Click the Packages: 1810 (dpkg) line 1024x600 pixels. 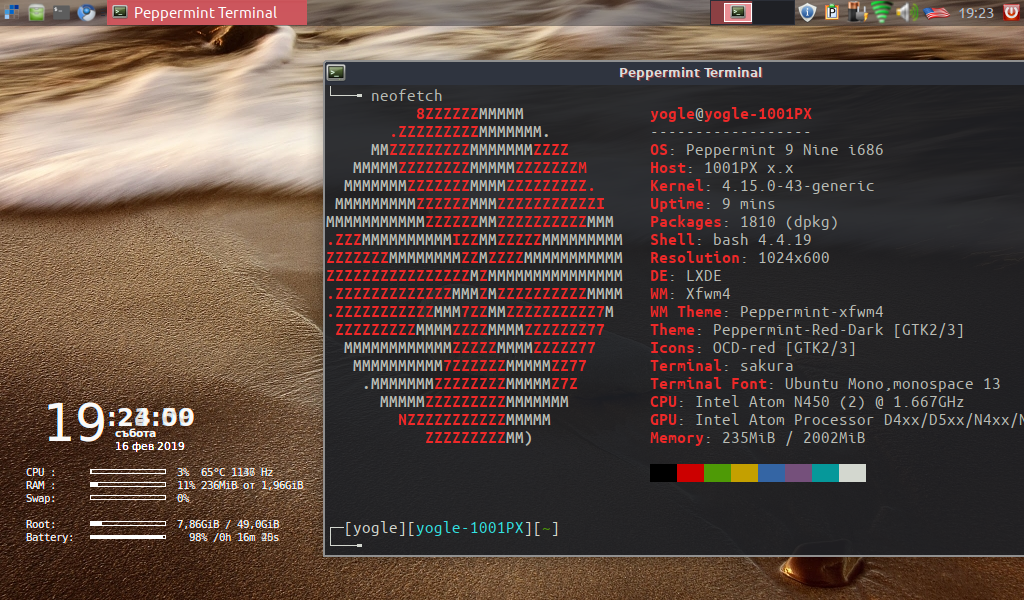point(744,222)
